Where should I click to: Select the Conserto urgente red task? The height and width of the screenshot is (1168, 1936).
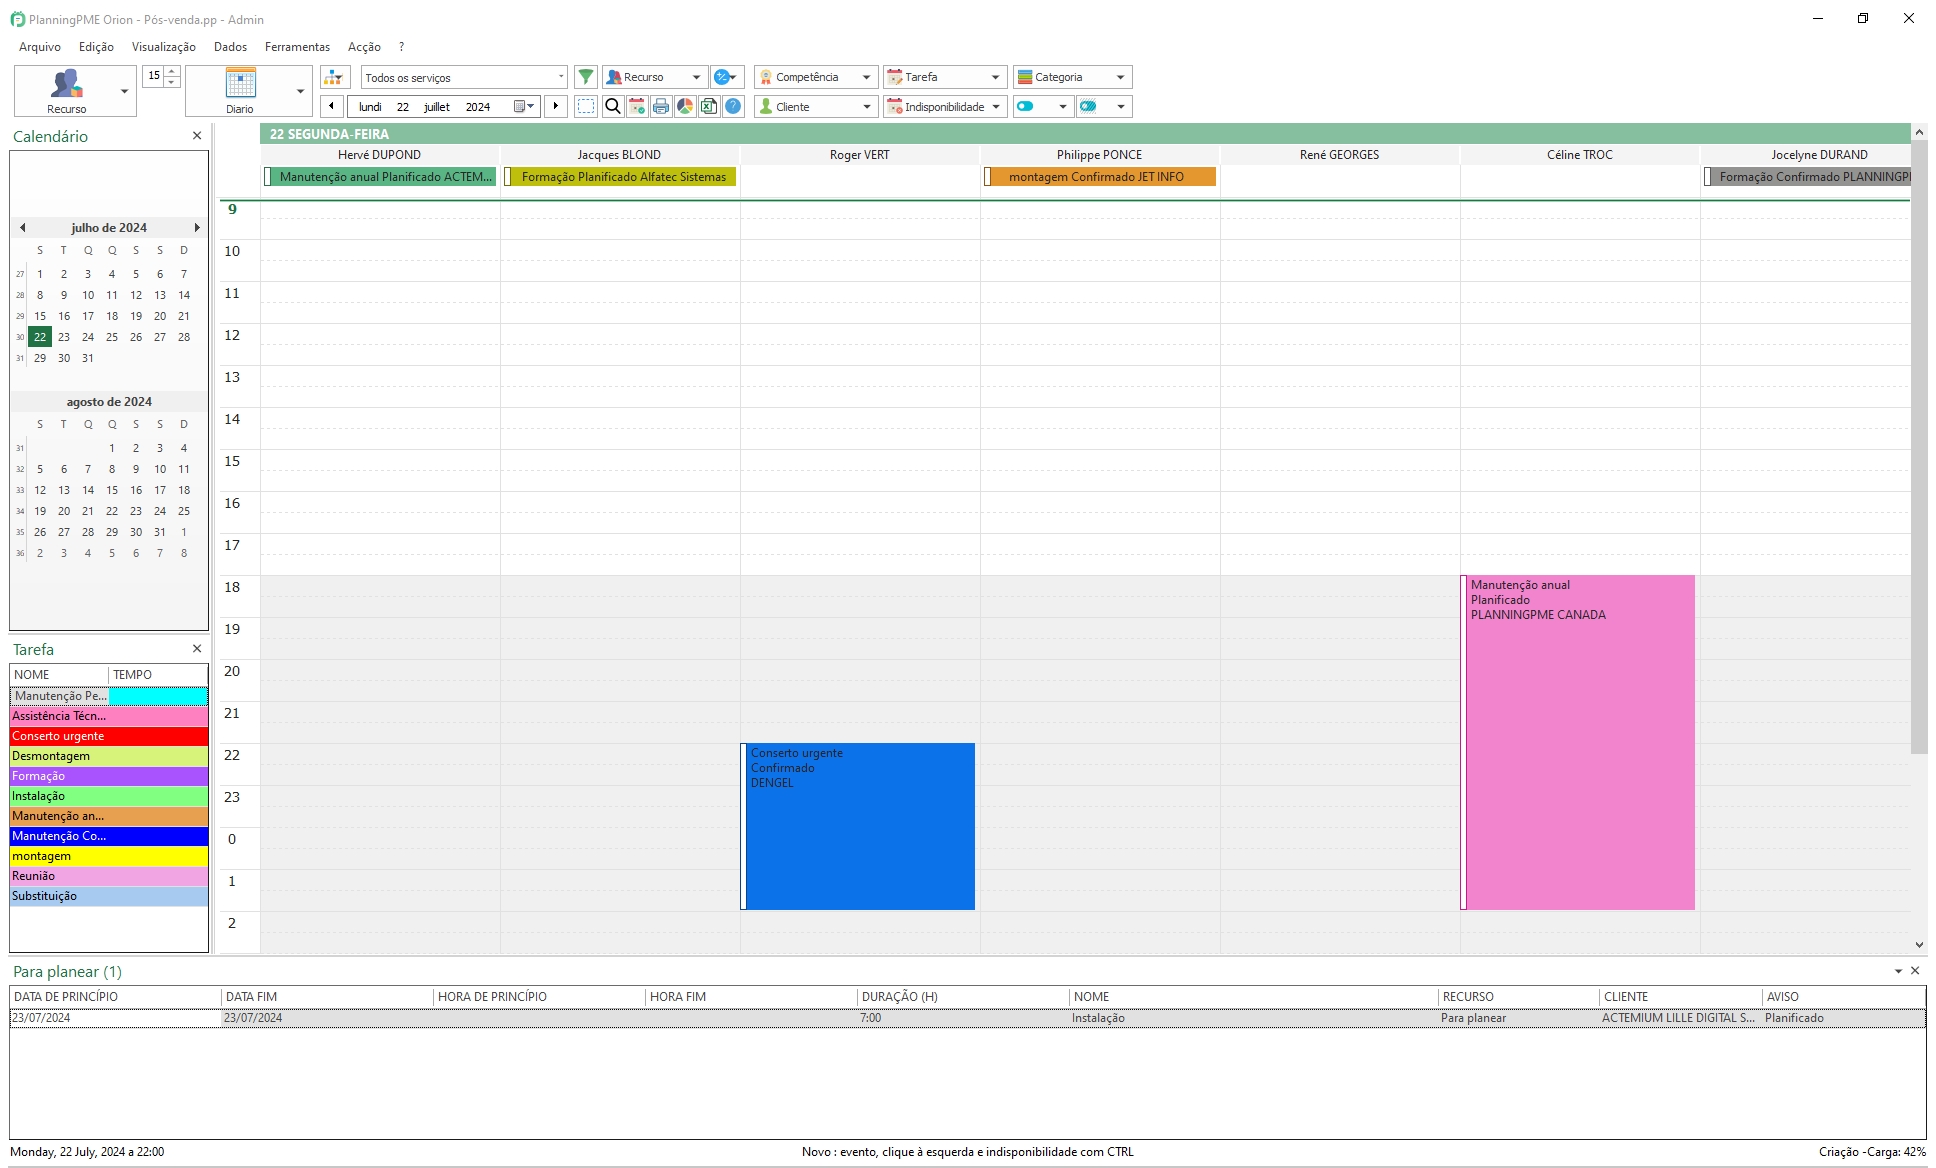click(109, 736)
